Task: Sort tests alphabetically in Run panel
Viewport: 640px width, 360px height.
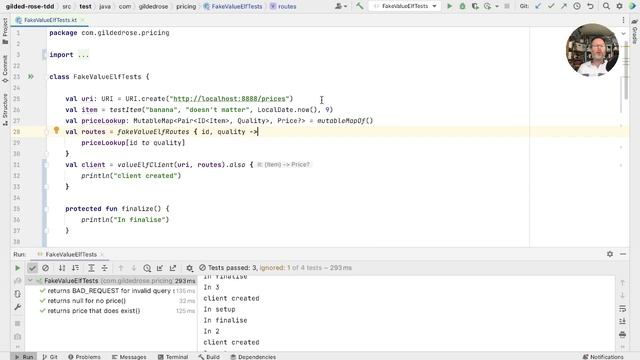Action: pyautogui.click(x=62, y=268)
